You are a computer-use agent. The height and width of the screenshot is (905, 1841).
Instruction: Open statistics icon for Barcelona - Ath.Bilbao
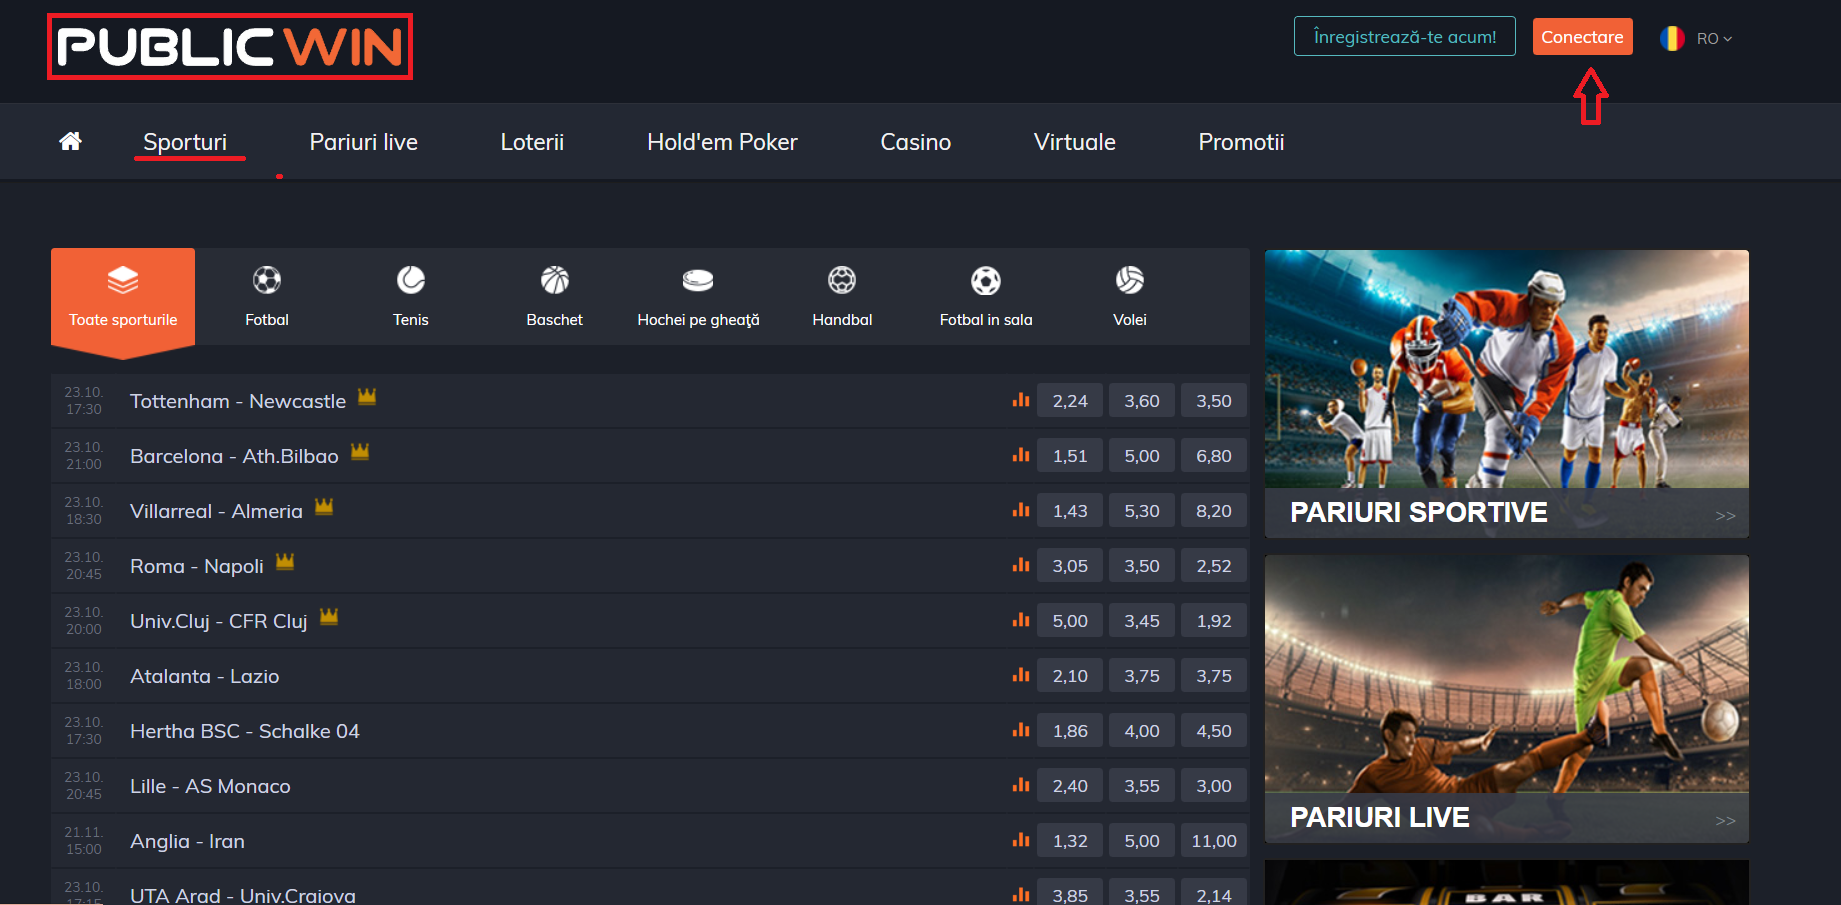coord(1021,455)
